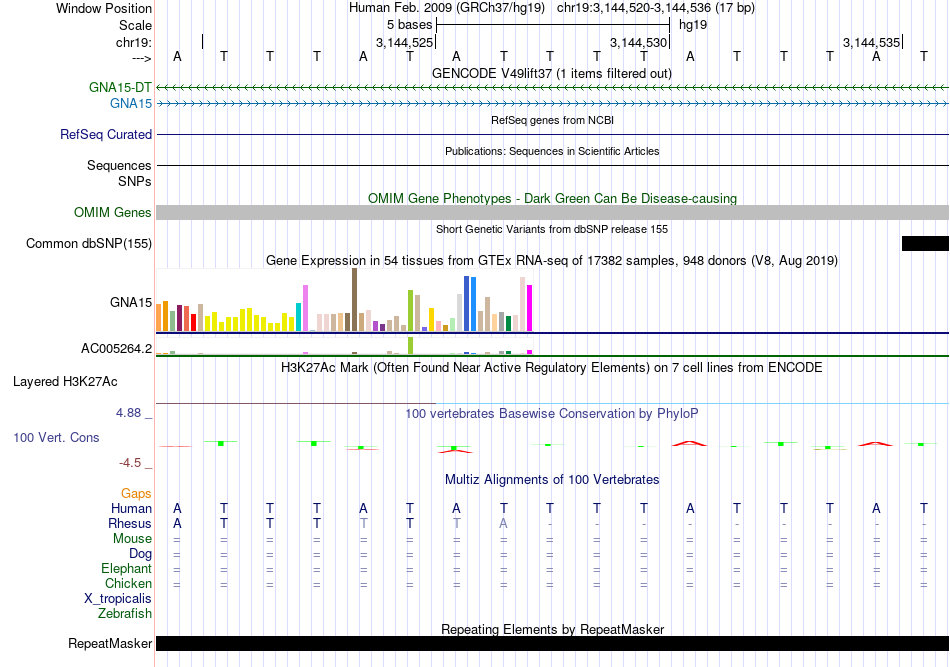Click the 3,144,530 position ruler marker
Viewport: 950px width, 667px height.
click(639, 42)
